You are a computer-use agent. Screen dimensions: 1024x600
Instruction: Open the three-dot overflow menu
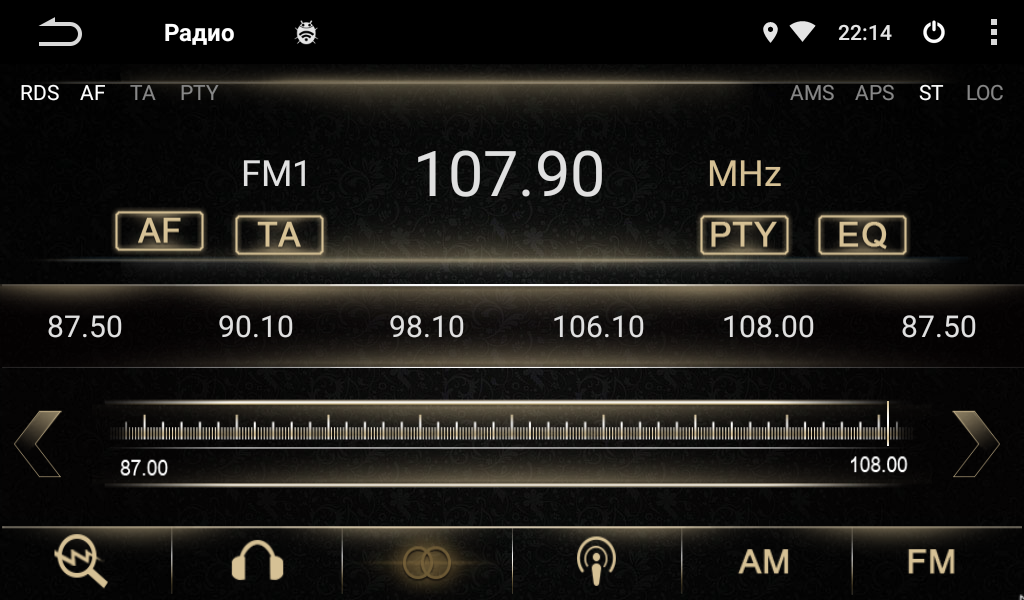[x=993, y=33]
